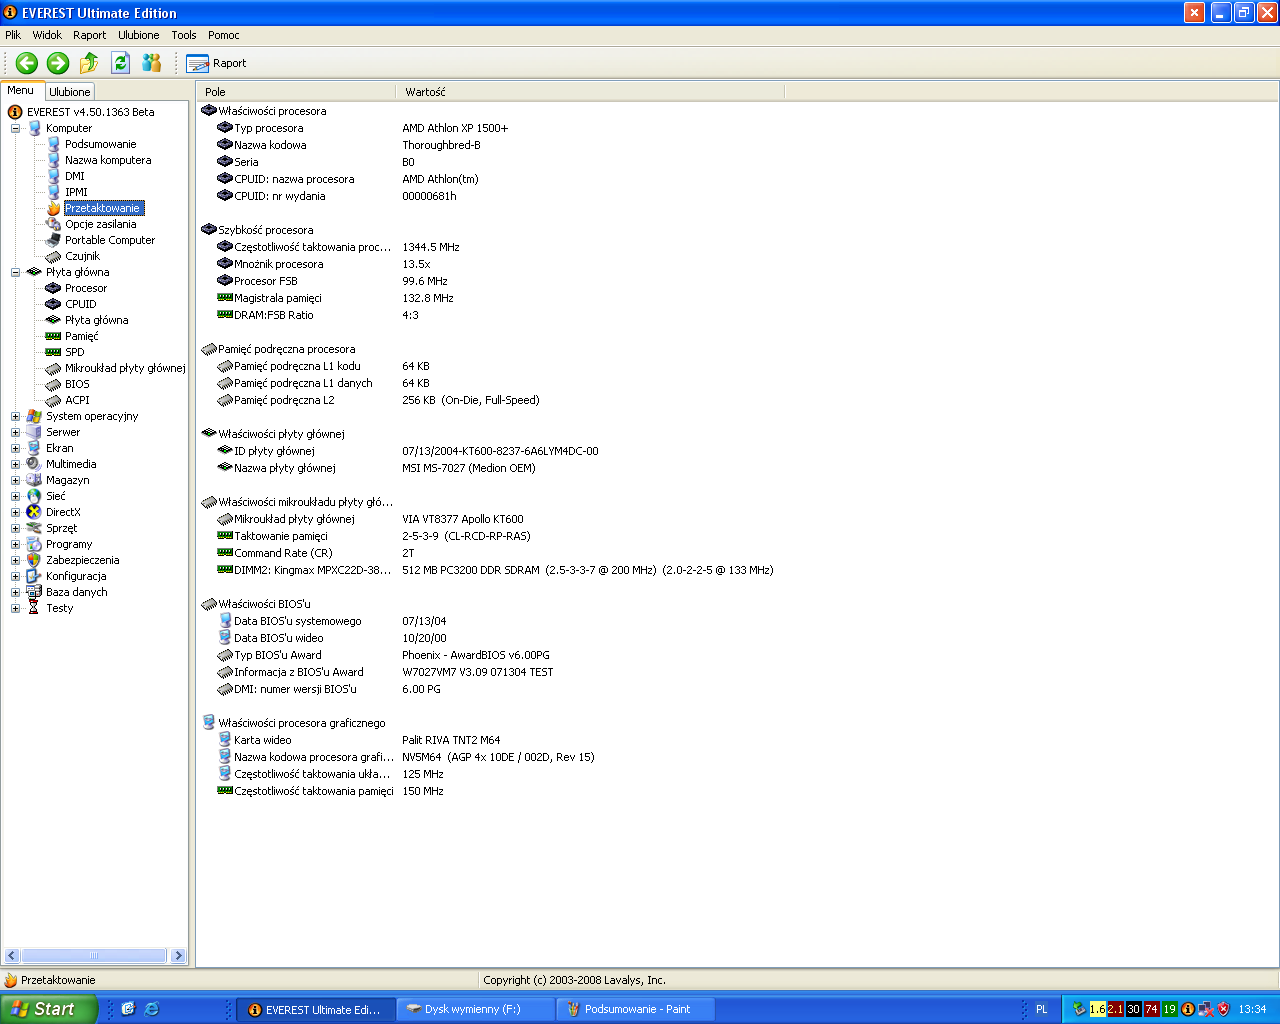Click the Baza danych icon
Viewport: 1280px width, 1024px height.
click(34, 592)
